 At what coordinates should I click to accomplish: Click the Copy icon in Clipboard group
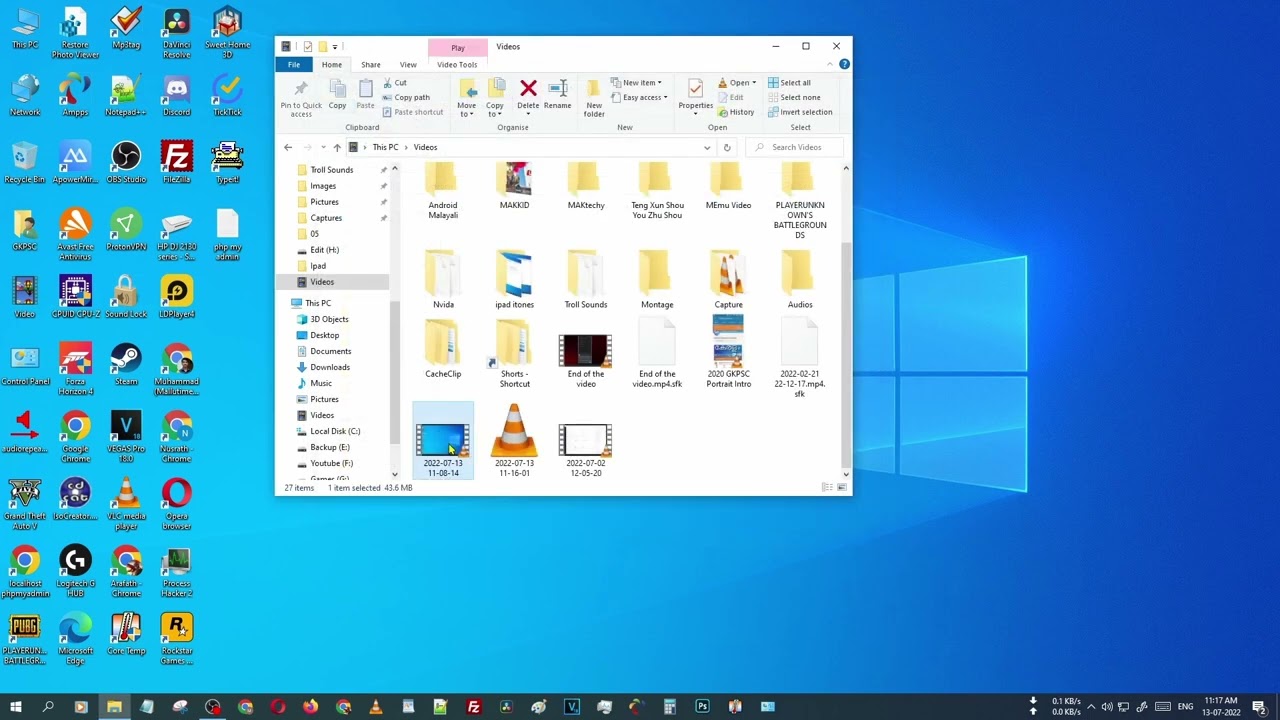tap(337, 93)
